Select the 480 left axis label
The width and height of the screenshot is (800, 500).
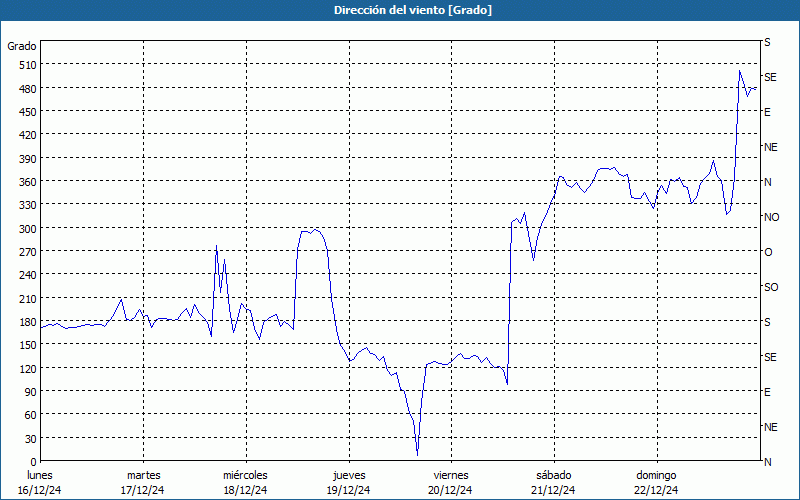[x=28, y=89]
